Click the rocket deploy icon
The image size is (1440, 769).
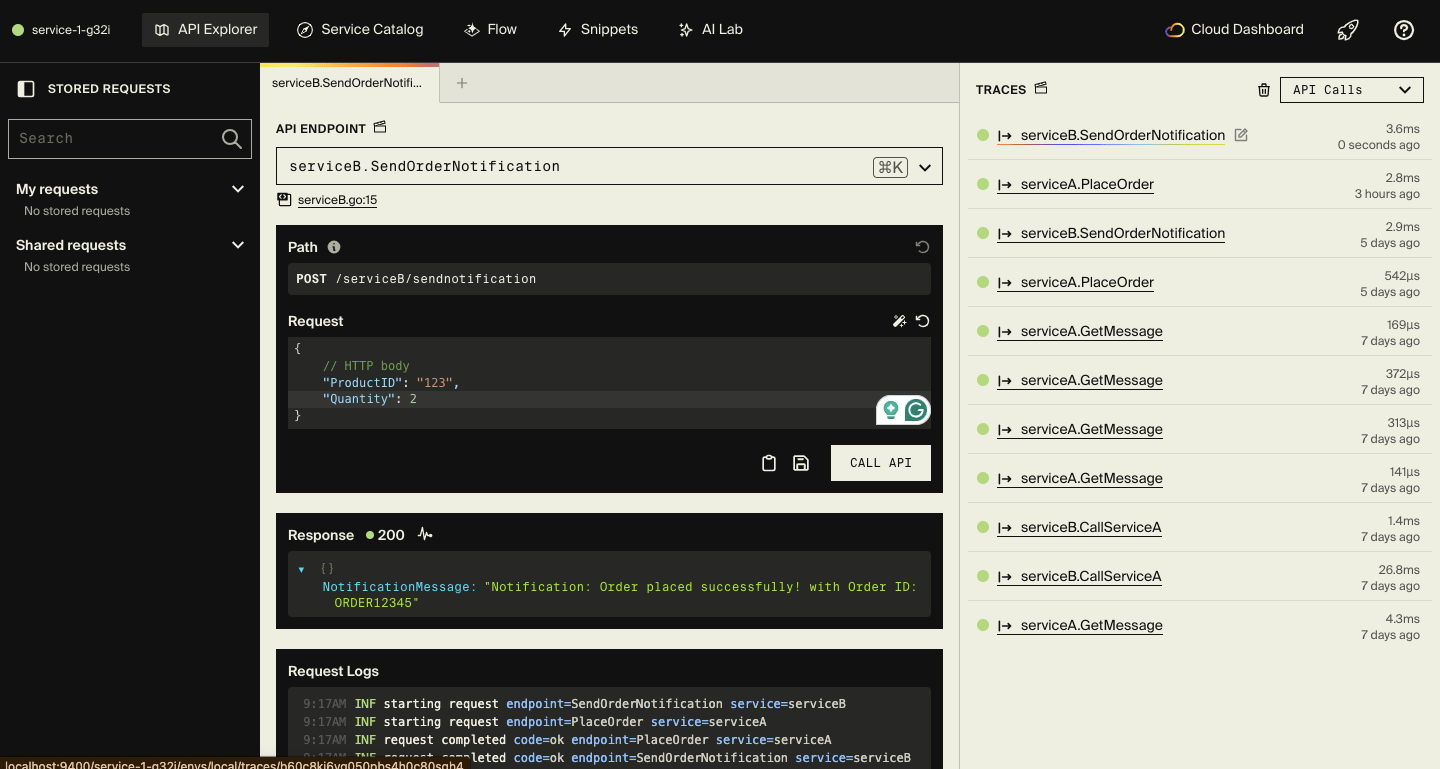(1348, 30)
